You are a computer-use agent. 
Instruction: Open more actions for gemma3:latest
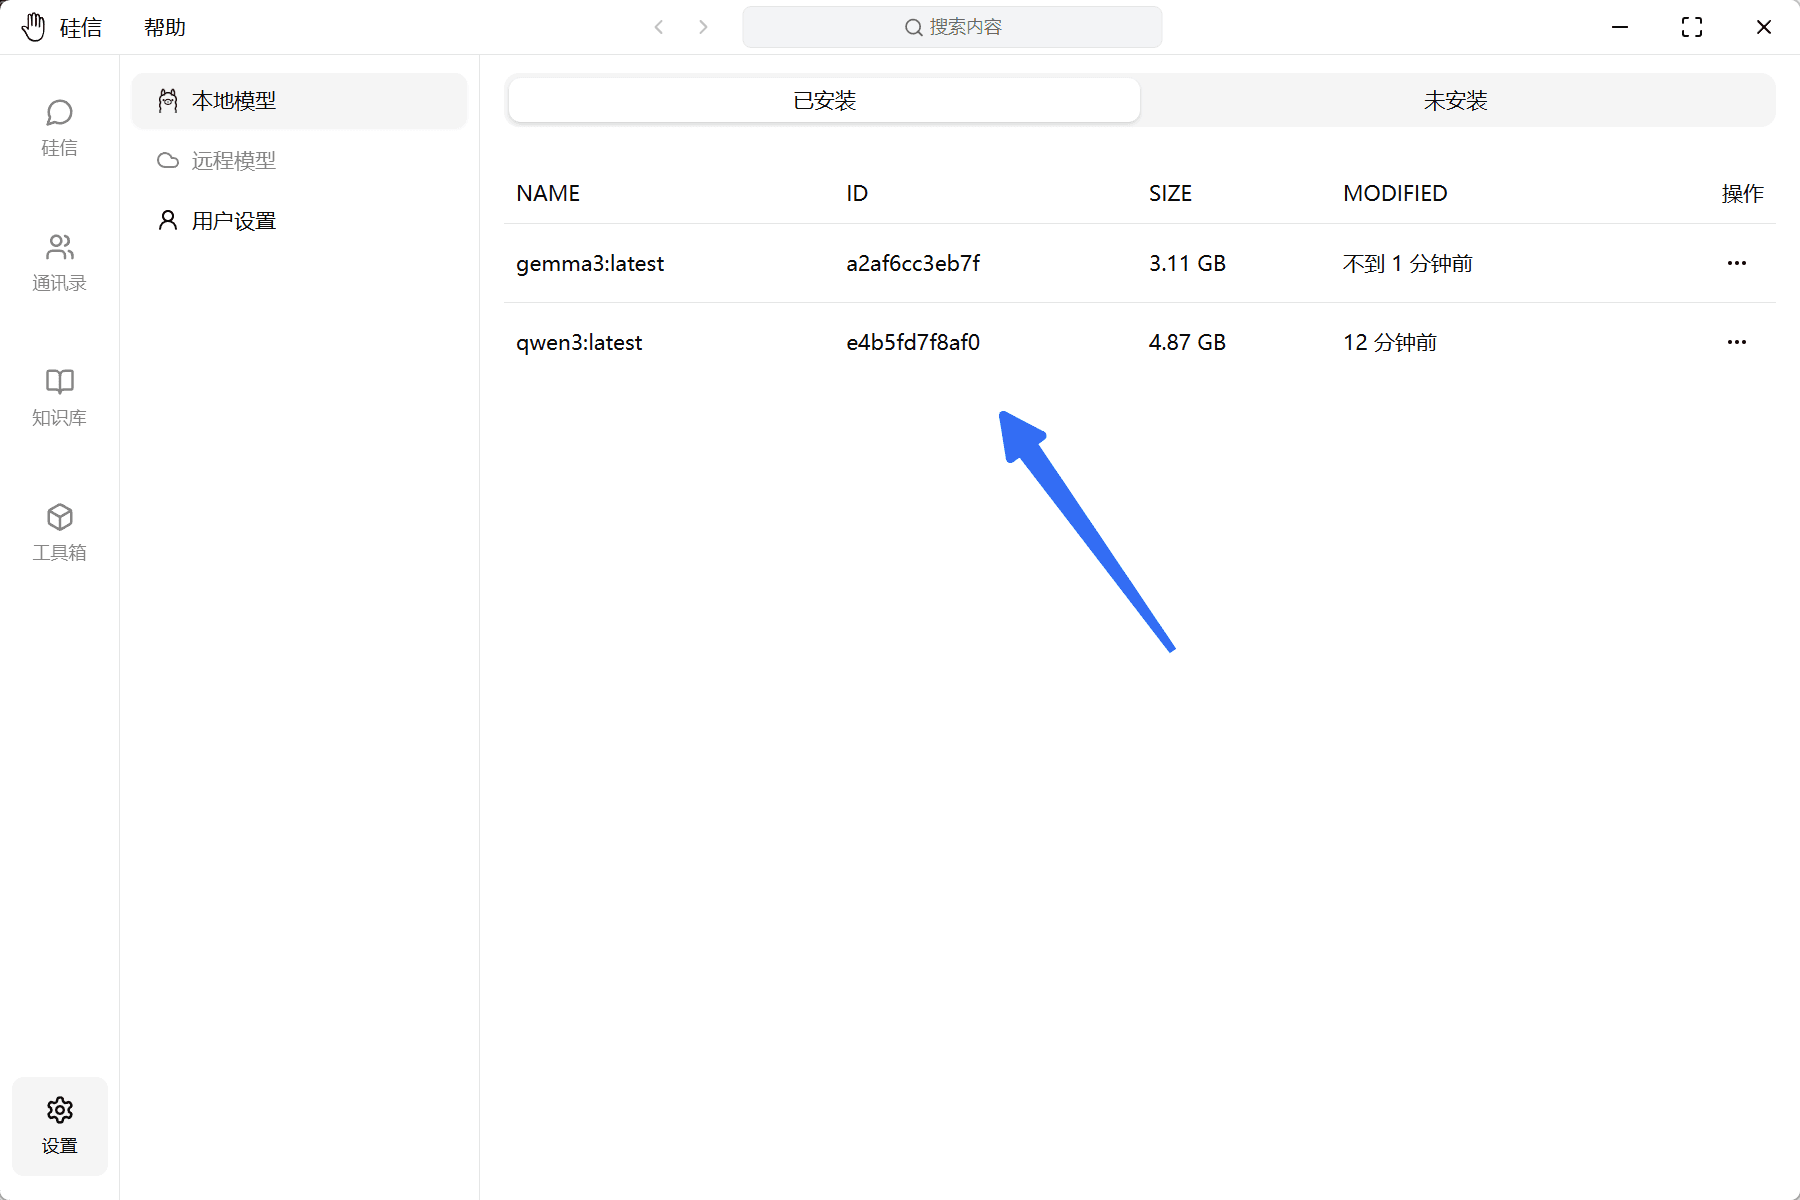(x=1737, y=263)
